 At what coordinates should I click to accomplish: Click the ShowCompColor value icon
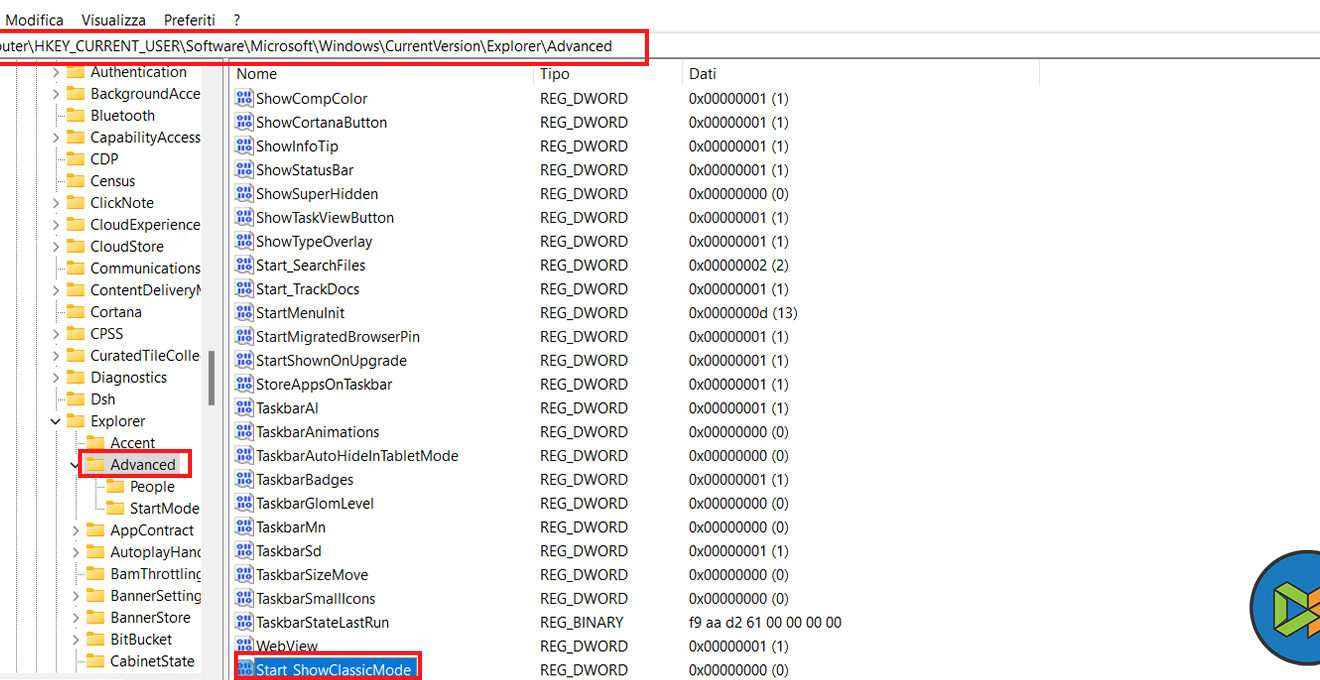click(244, 98)
